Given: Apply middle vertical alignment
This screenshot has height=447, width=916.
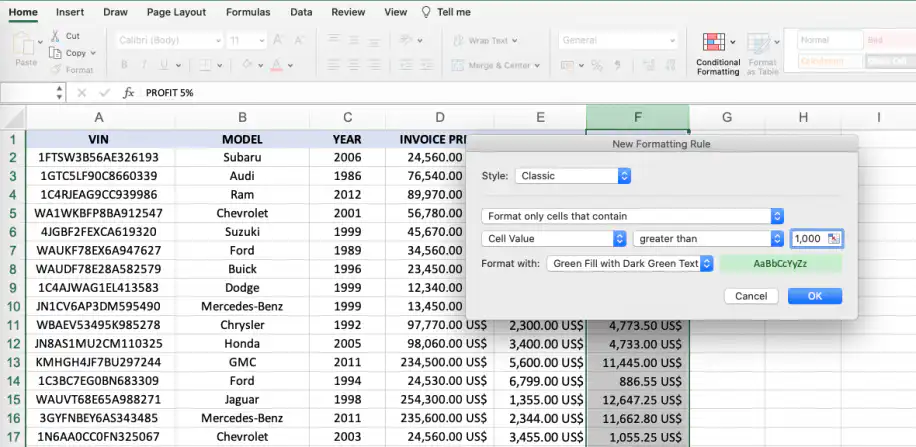Looking at the screenshot, I should (x=353, y=40).
